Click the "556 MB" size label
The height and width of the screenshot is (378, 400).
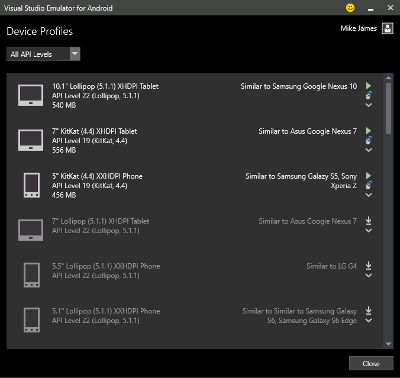click(64, 150)
